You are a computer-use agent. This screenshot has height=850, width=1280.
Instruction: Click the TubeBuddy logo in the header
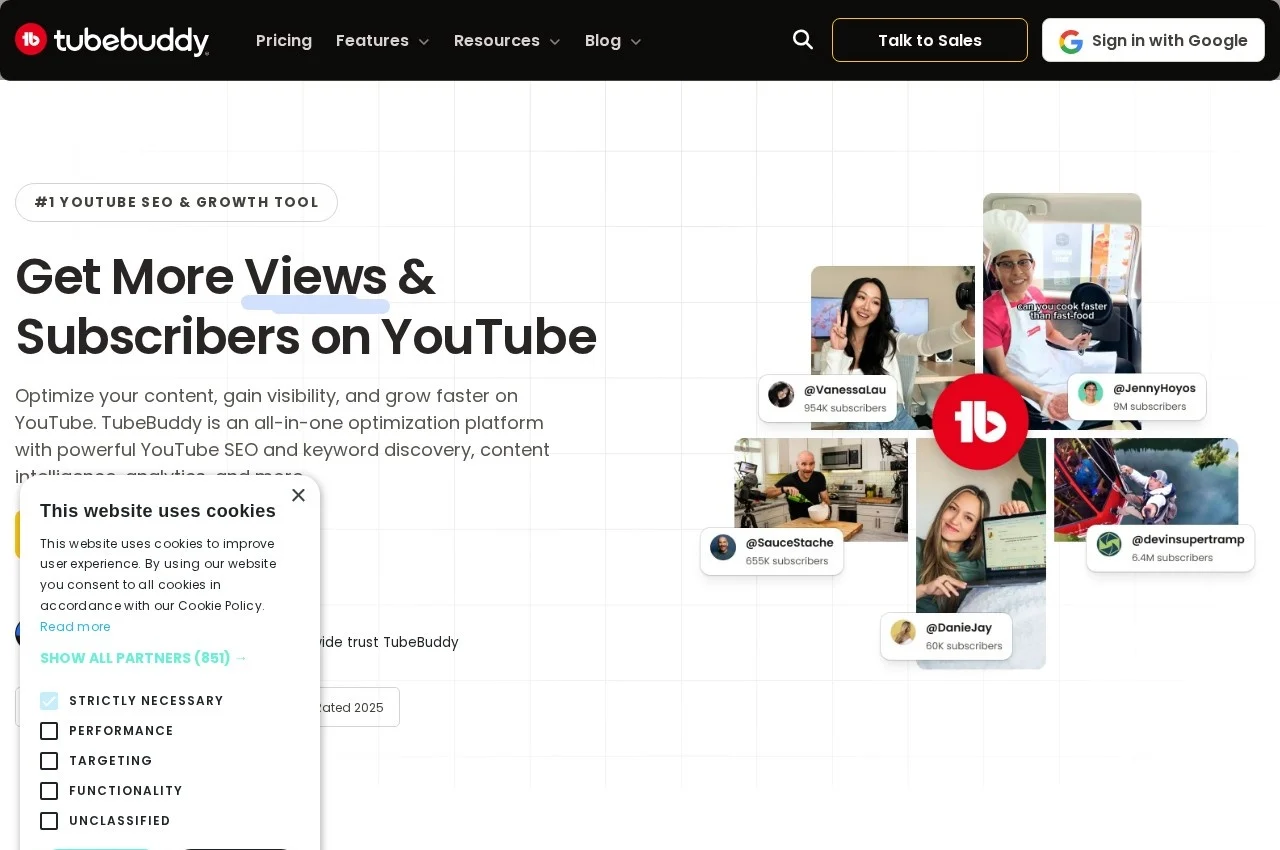112,40
